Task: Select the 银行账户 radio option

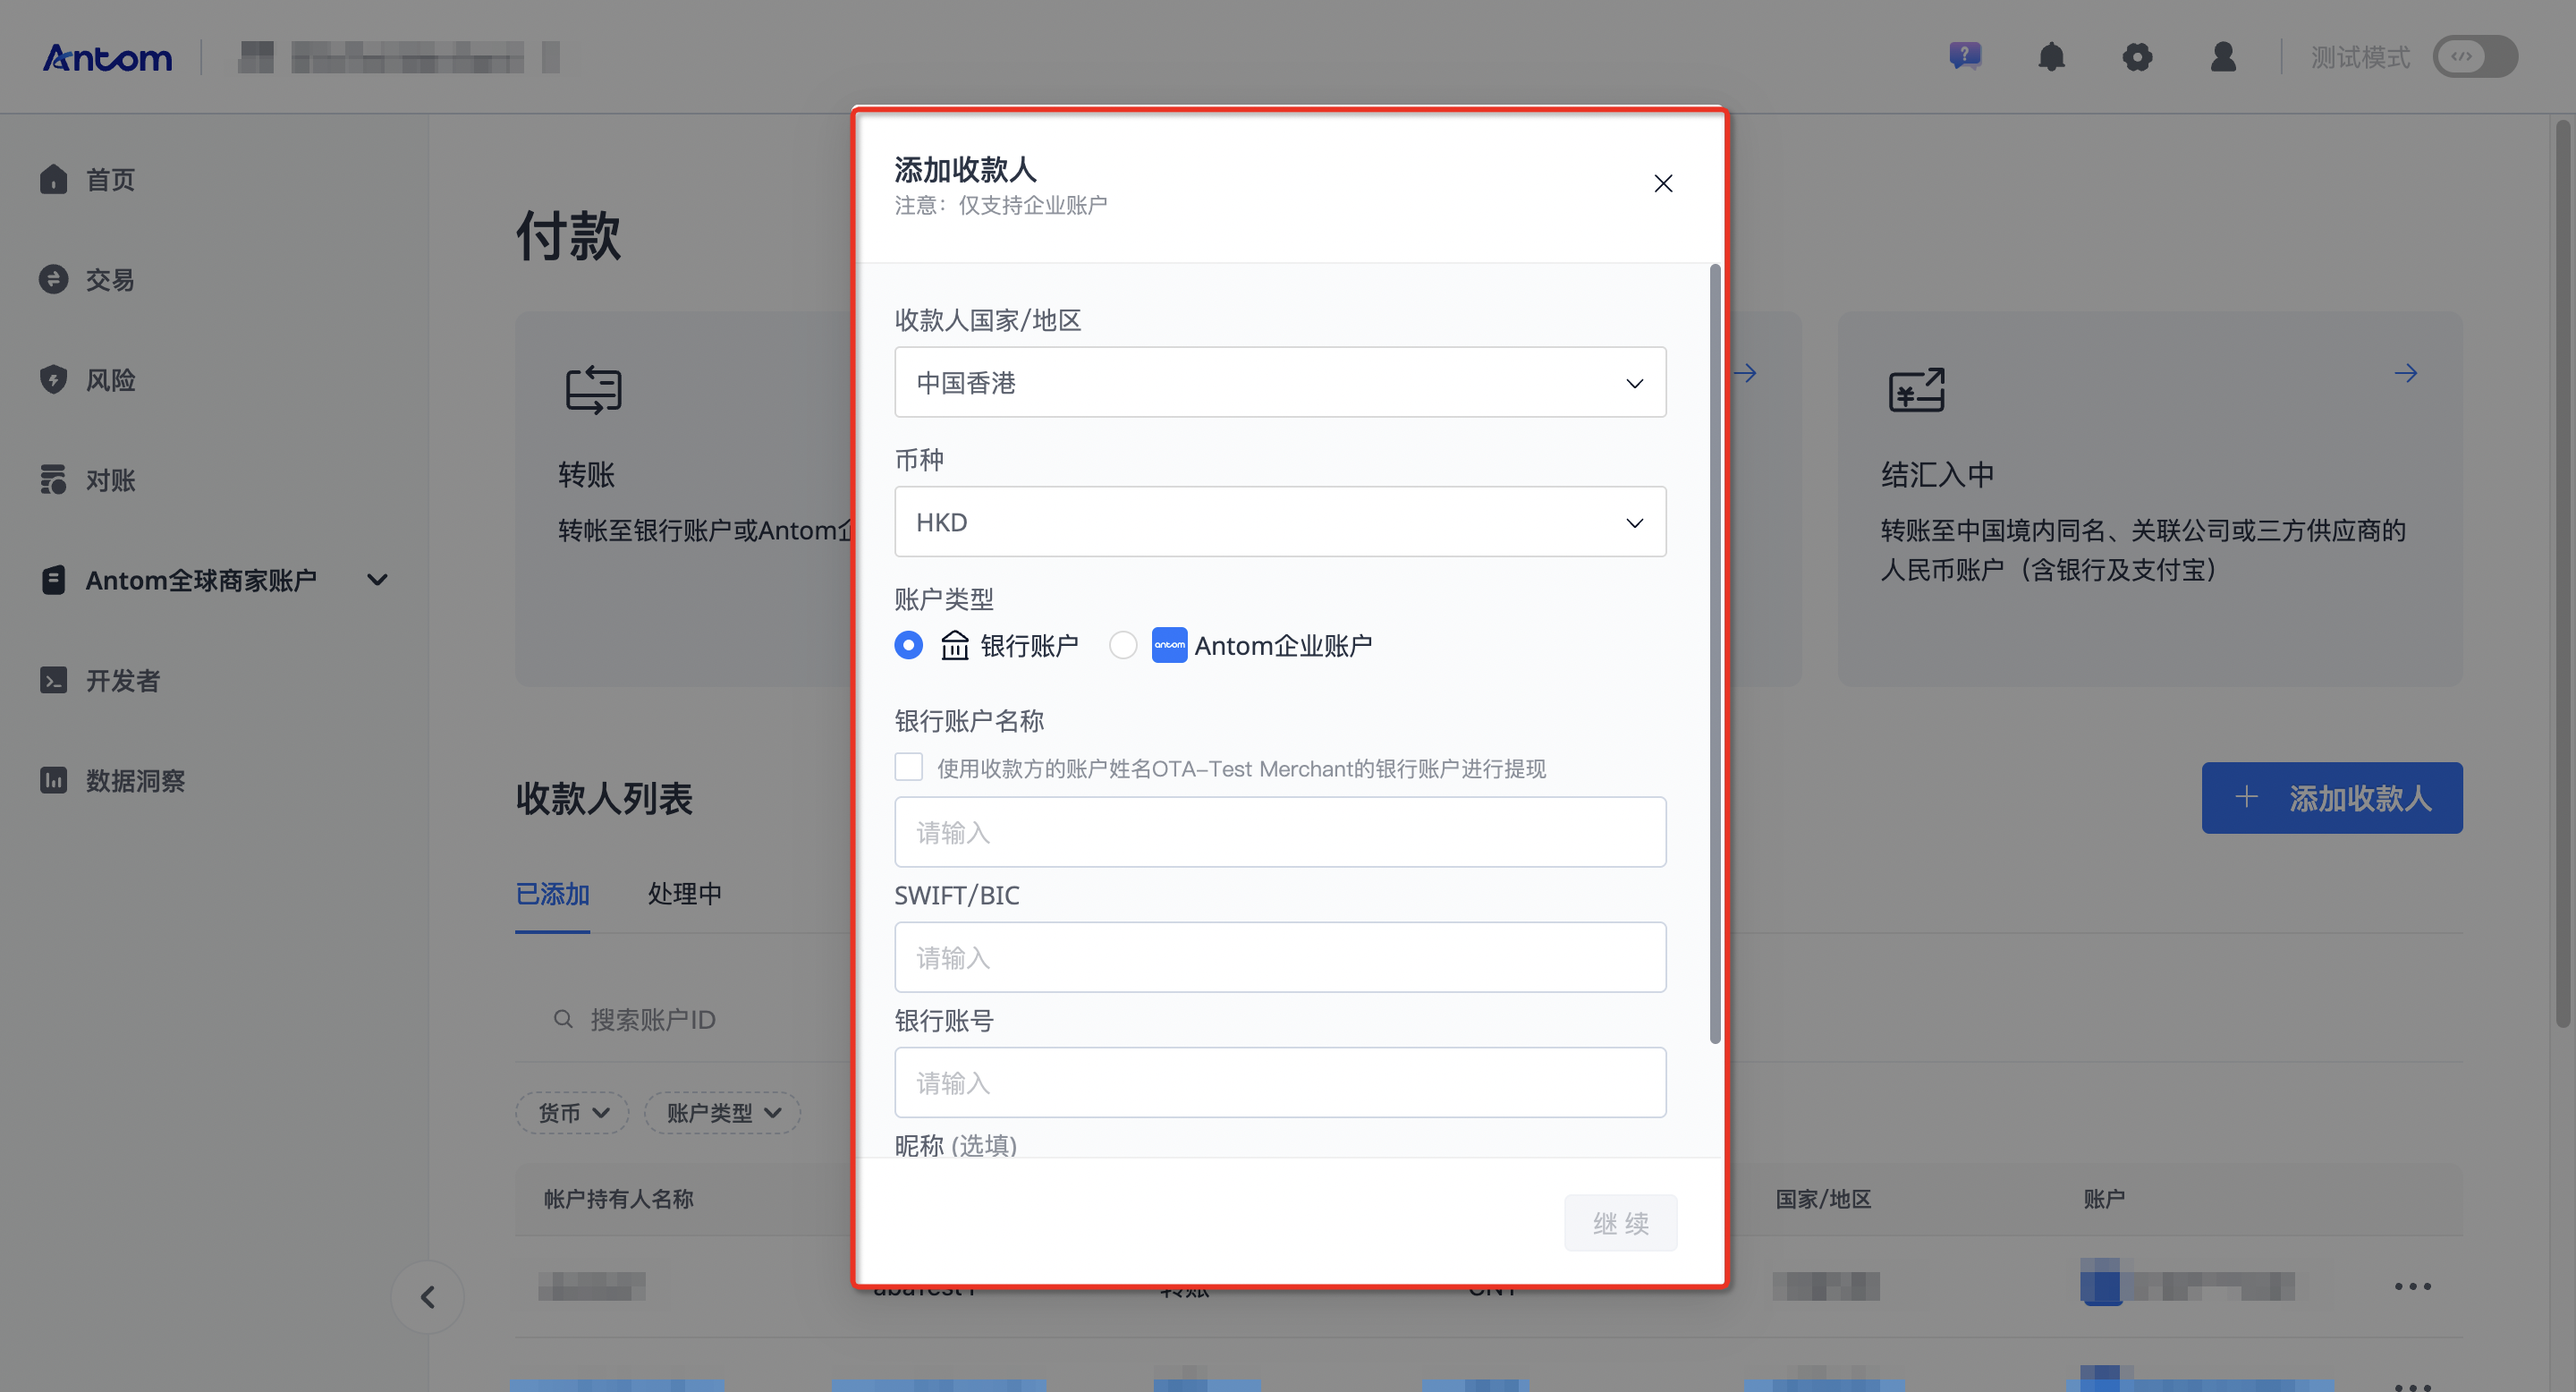Action: coord(908,645)
